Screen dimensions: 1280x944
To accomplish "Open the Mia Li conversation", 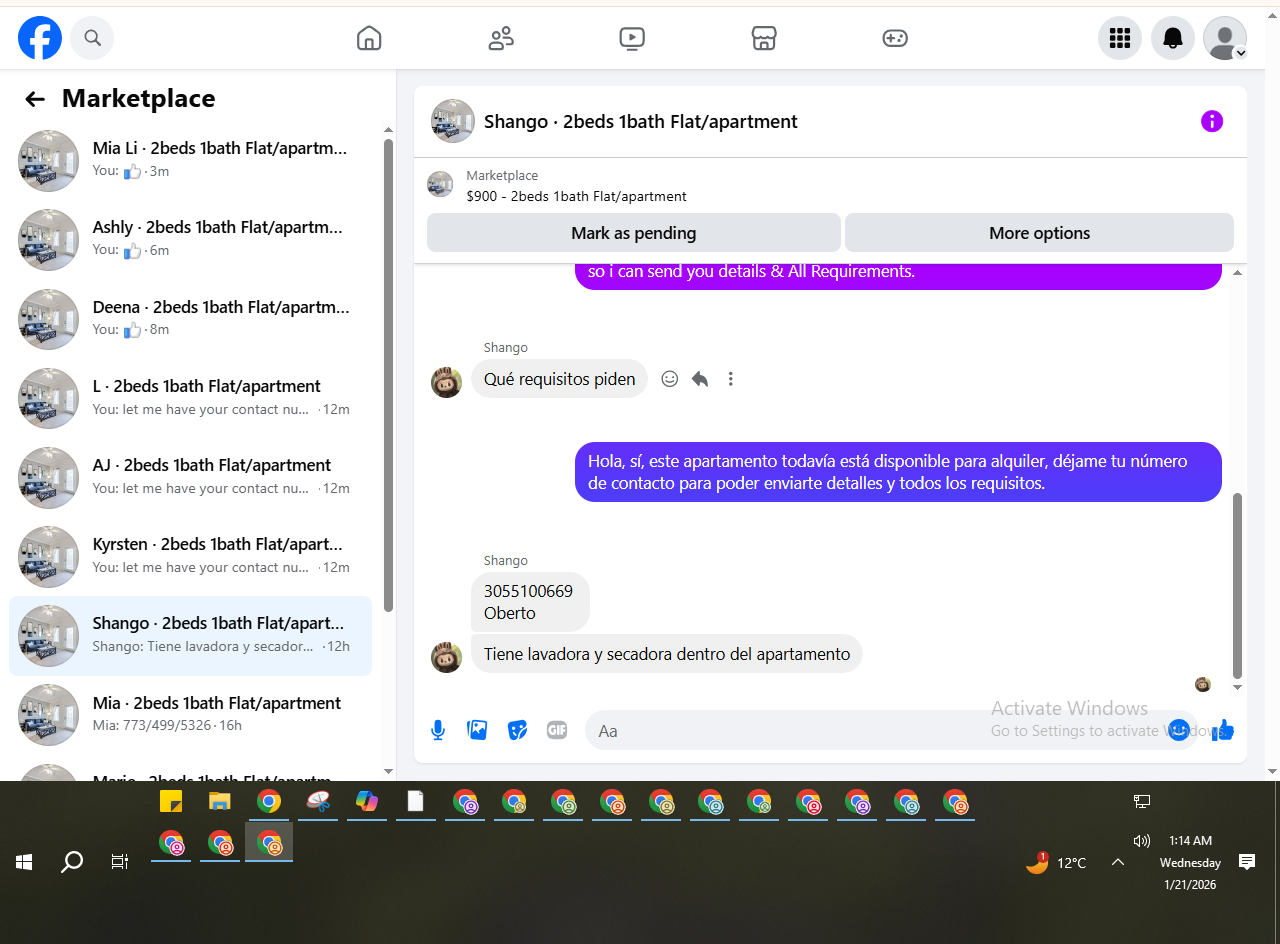I will [x=190, y=160].
